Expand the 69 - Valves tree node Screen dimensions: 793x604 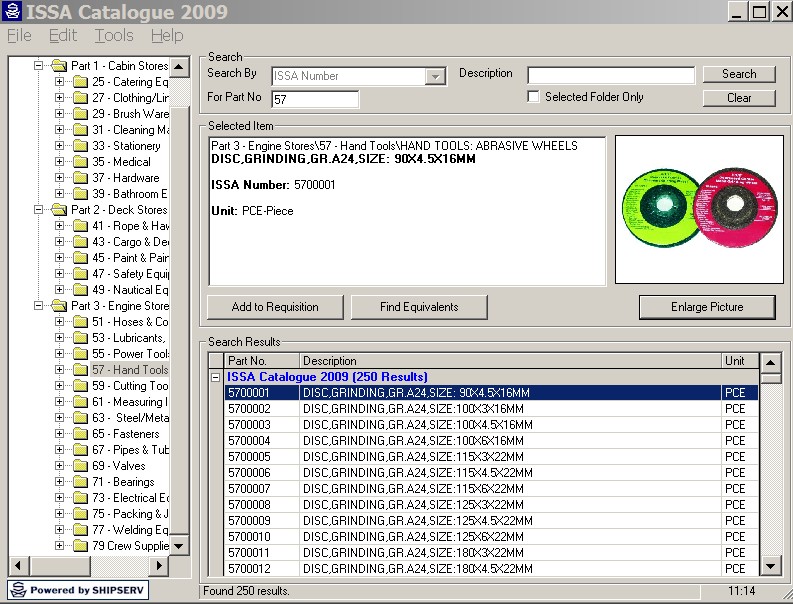[59, 466]
